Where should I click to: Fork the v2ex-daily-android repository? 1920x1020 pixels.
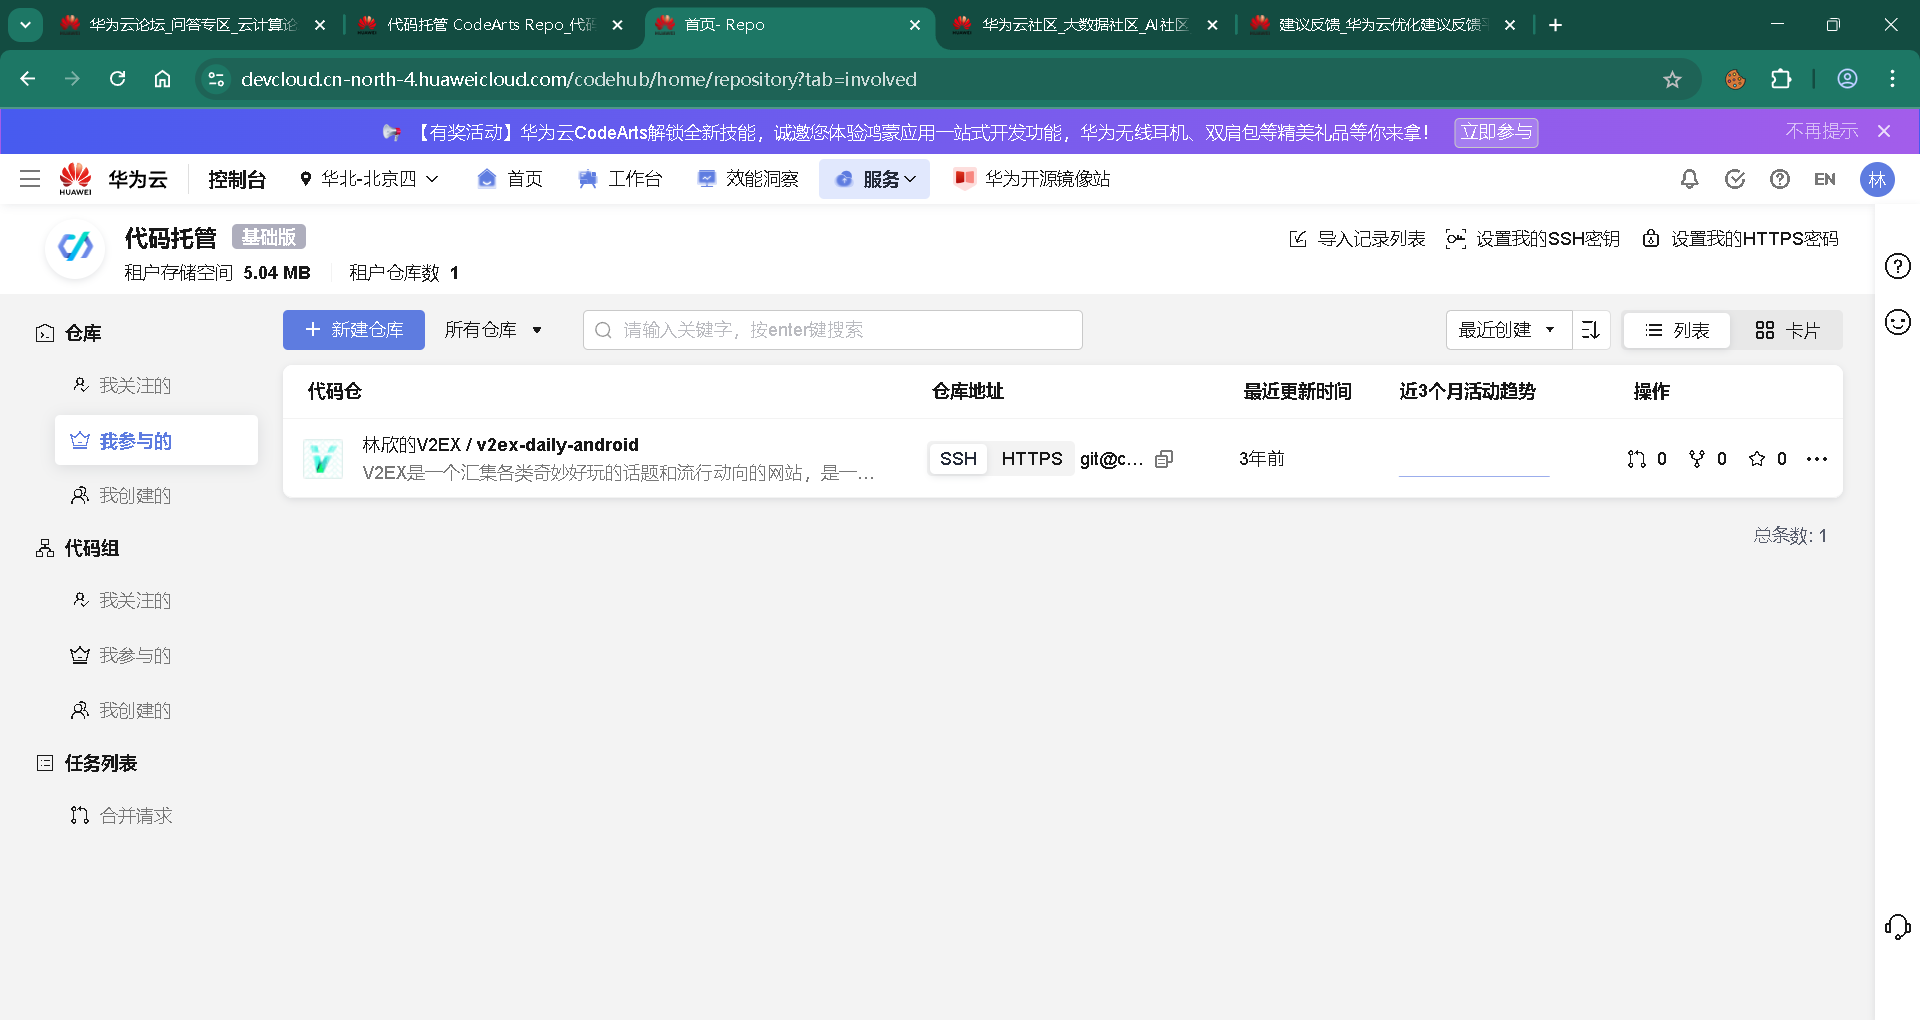click(1708, 459)
